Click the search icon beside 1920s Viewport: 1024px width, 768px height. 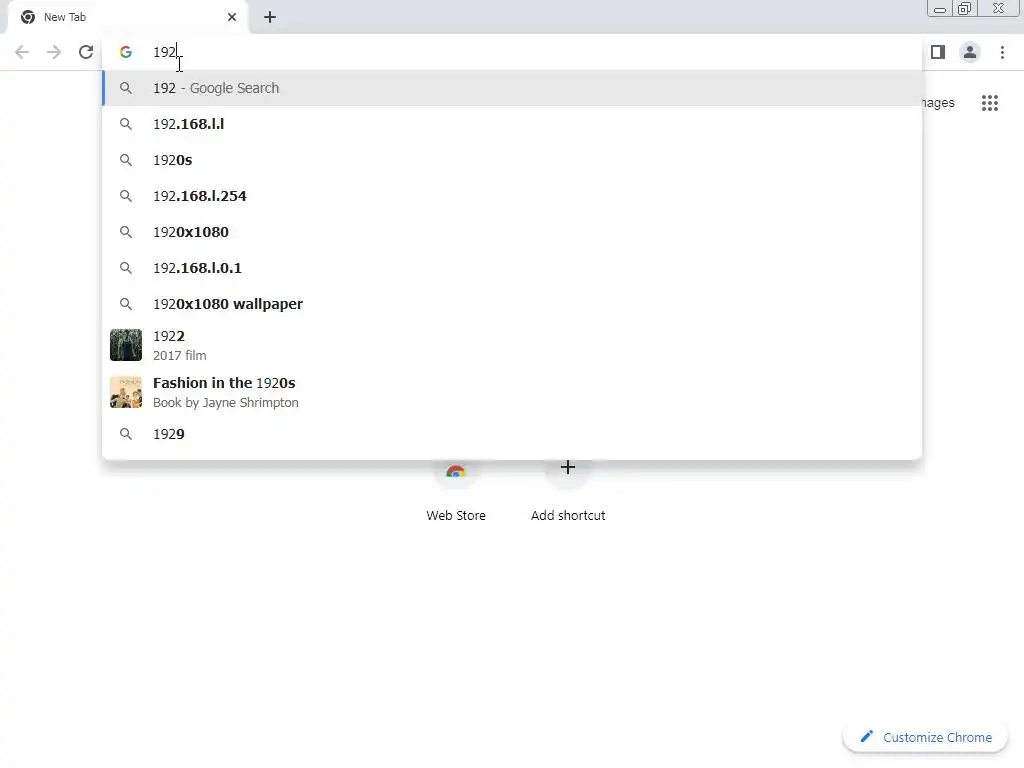click(x=126, y=160)
